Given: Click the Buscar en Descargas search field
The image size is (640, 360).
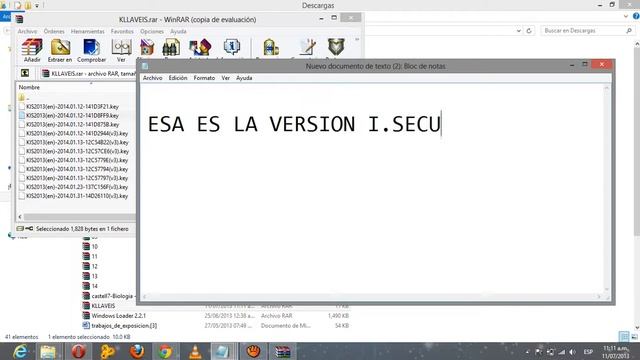Looking at the screenshot, I should pyautogui.click(x=588, y=31).
